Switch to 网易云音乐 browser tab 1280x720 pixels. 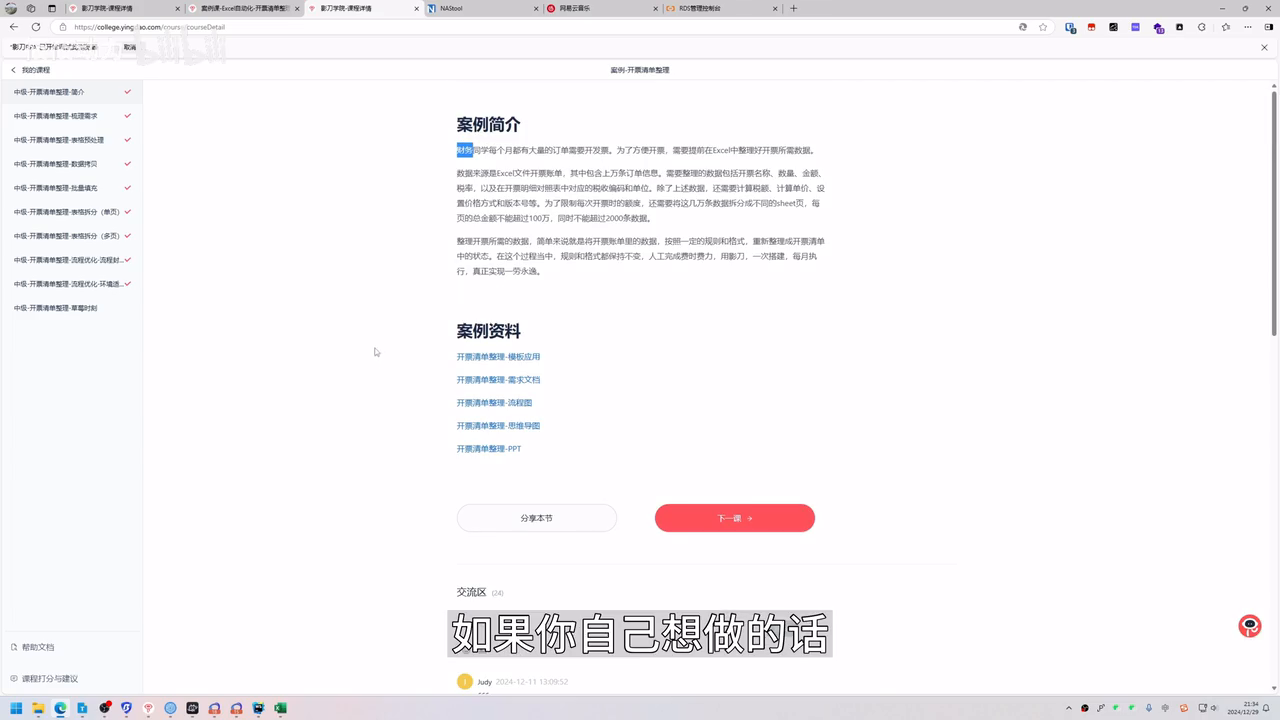pos(600,8)
